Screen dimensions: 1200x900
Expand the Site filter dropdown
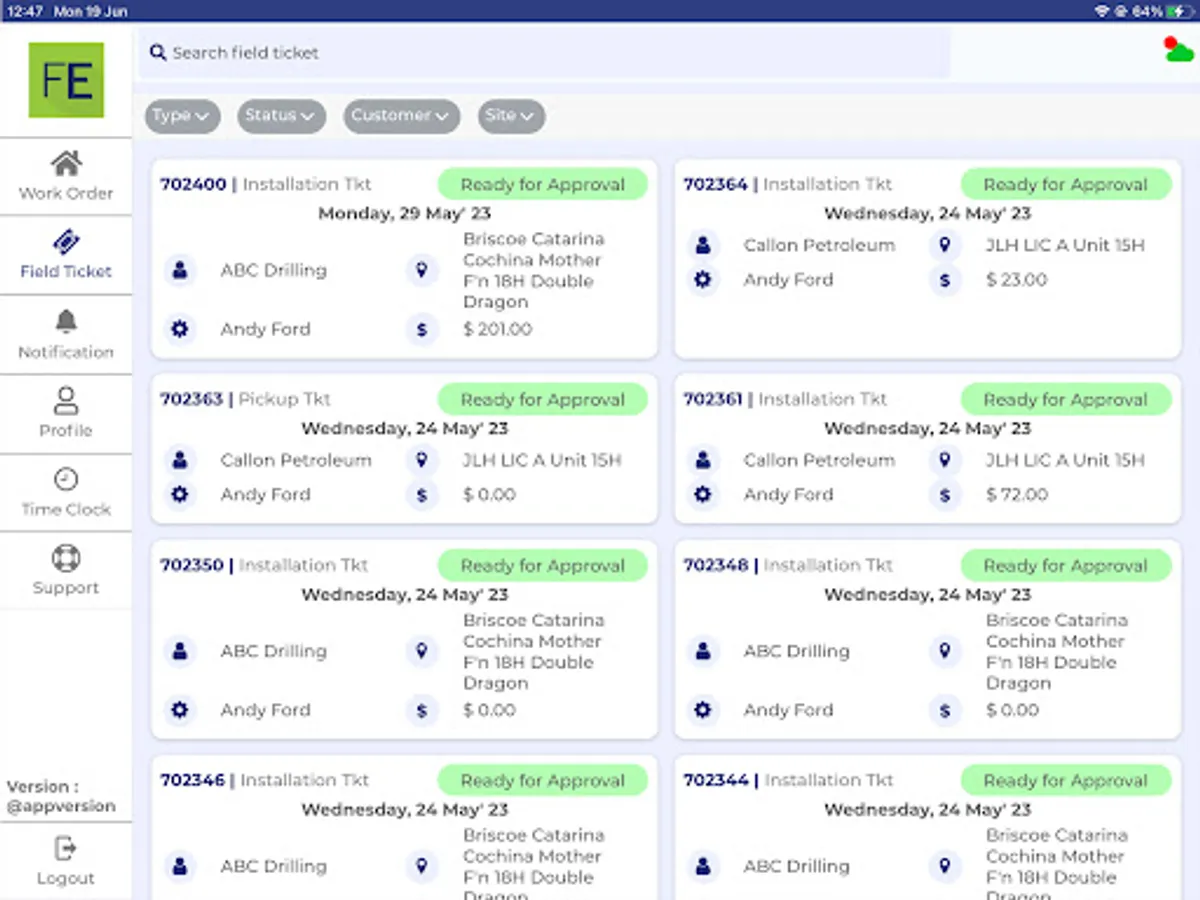click(x=511, y=116)
